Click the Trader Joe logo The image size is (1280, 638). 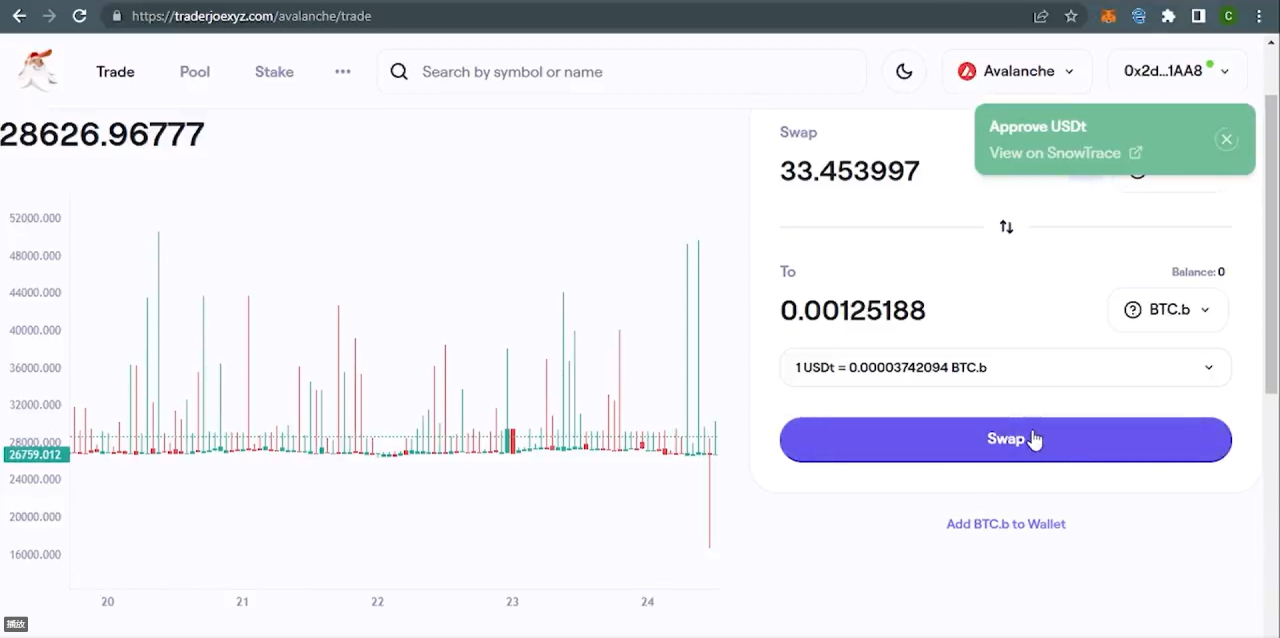click(x=38, y=70)
